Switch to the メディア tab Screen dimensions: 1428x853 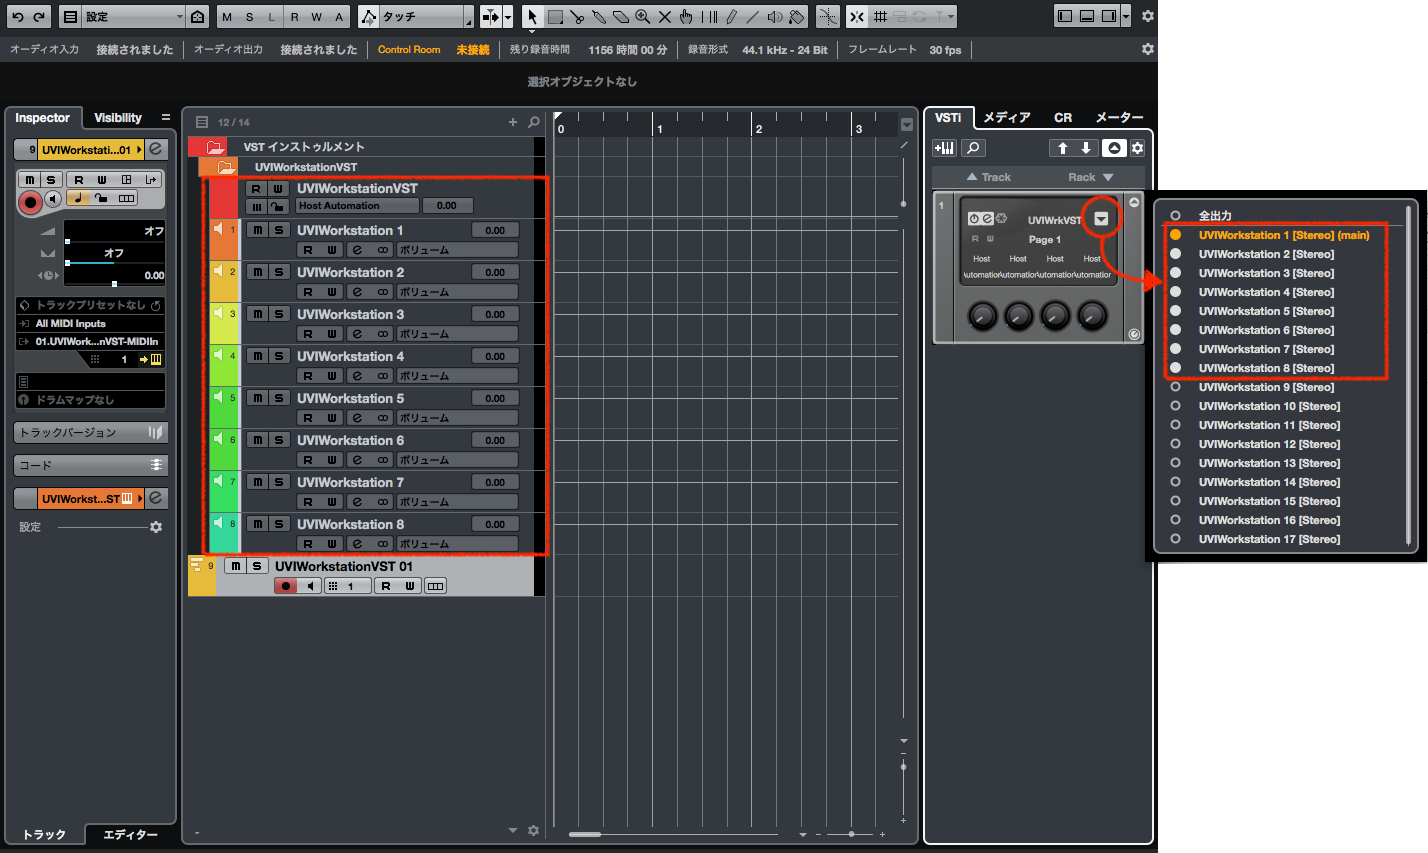[1007, 118]
